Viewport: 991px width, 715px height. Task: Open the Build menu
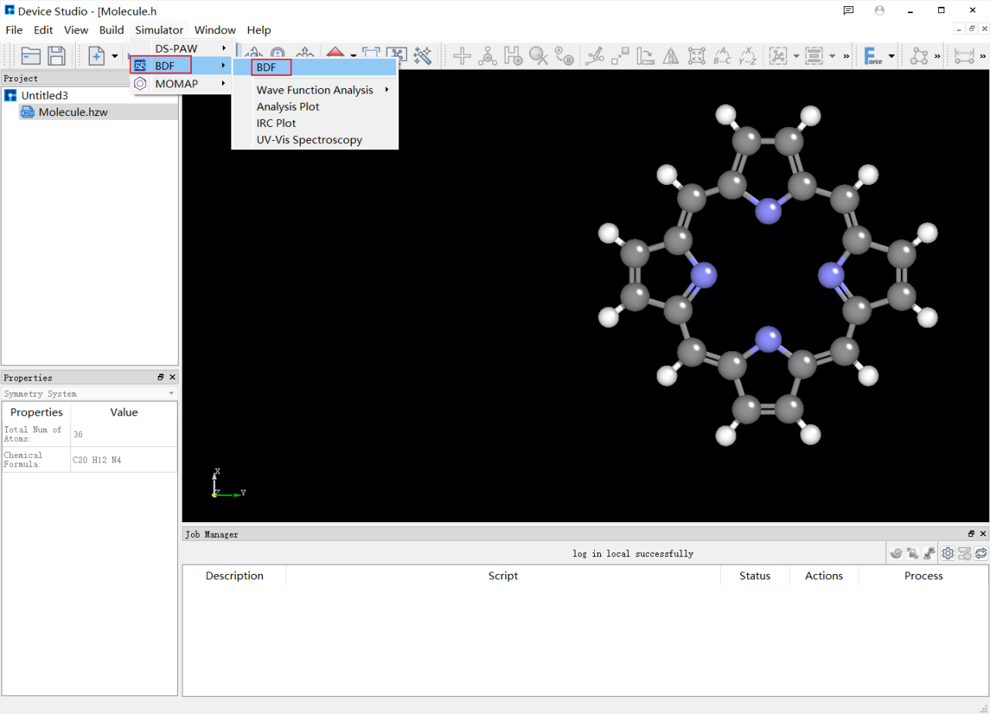pyautogui.click(x=111, y=30)
